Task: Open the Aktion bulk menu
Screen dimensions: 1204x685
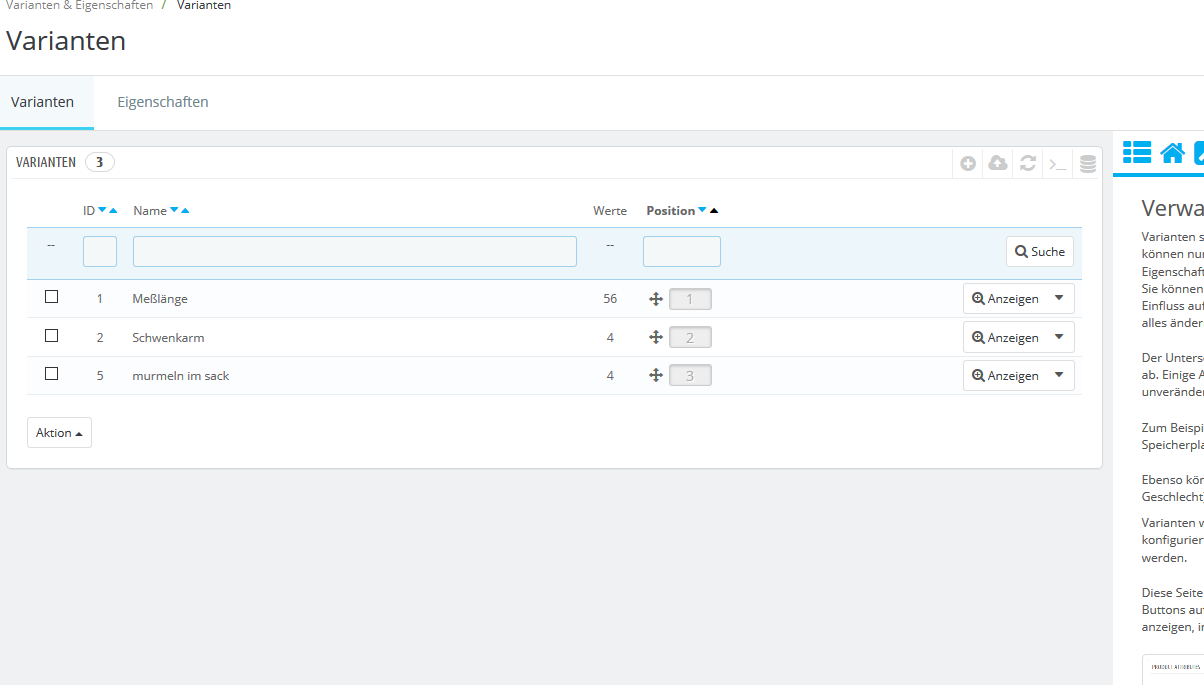Action: coord(59,432)
